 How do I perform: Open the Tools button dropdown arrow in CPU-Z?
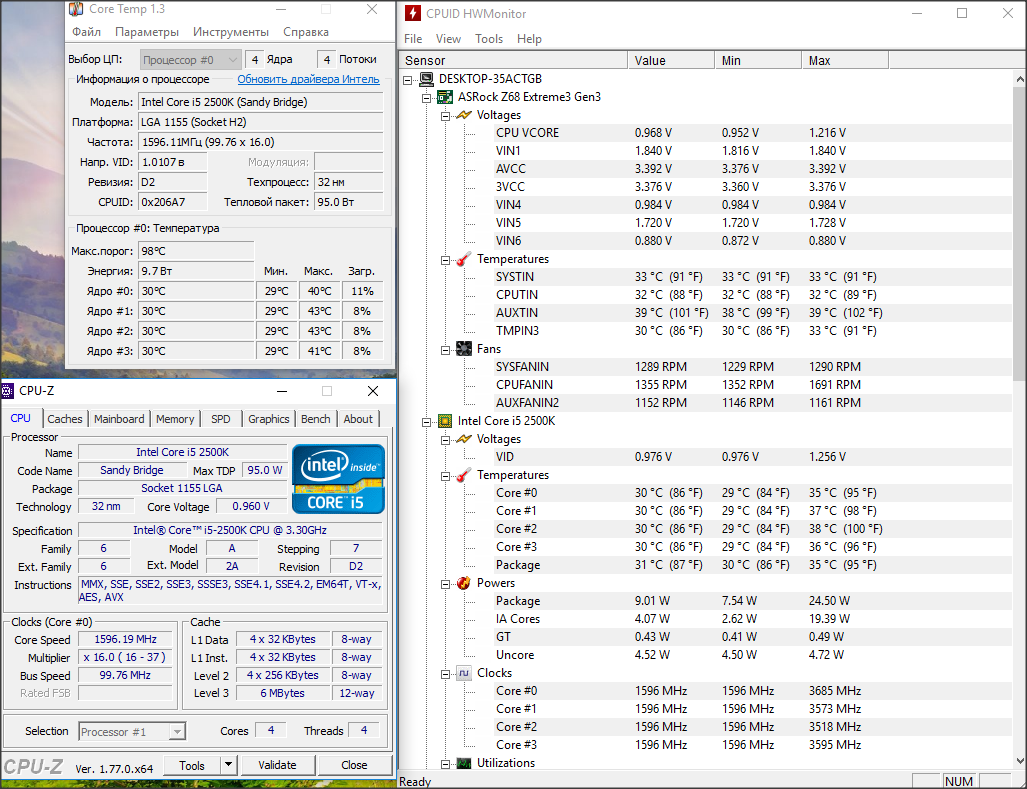[228, 765]
